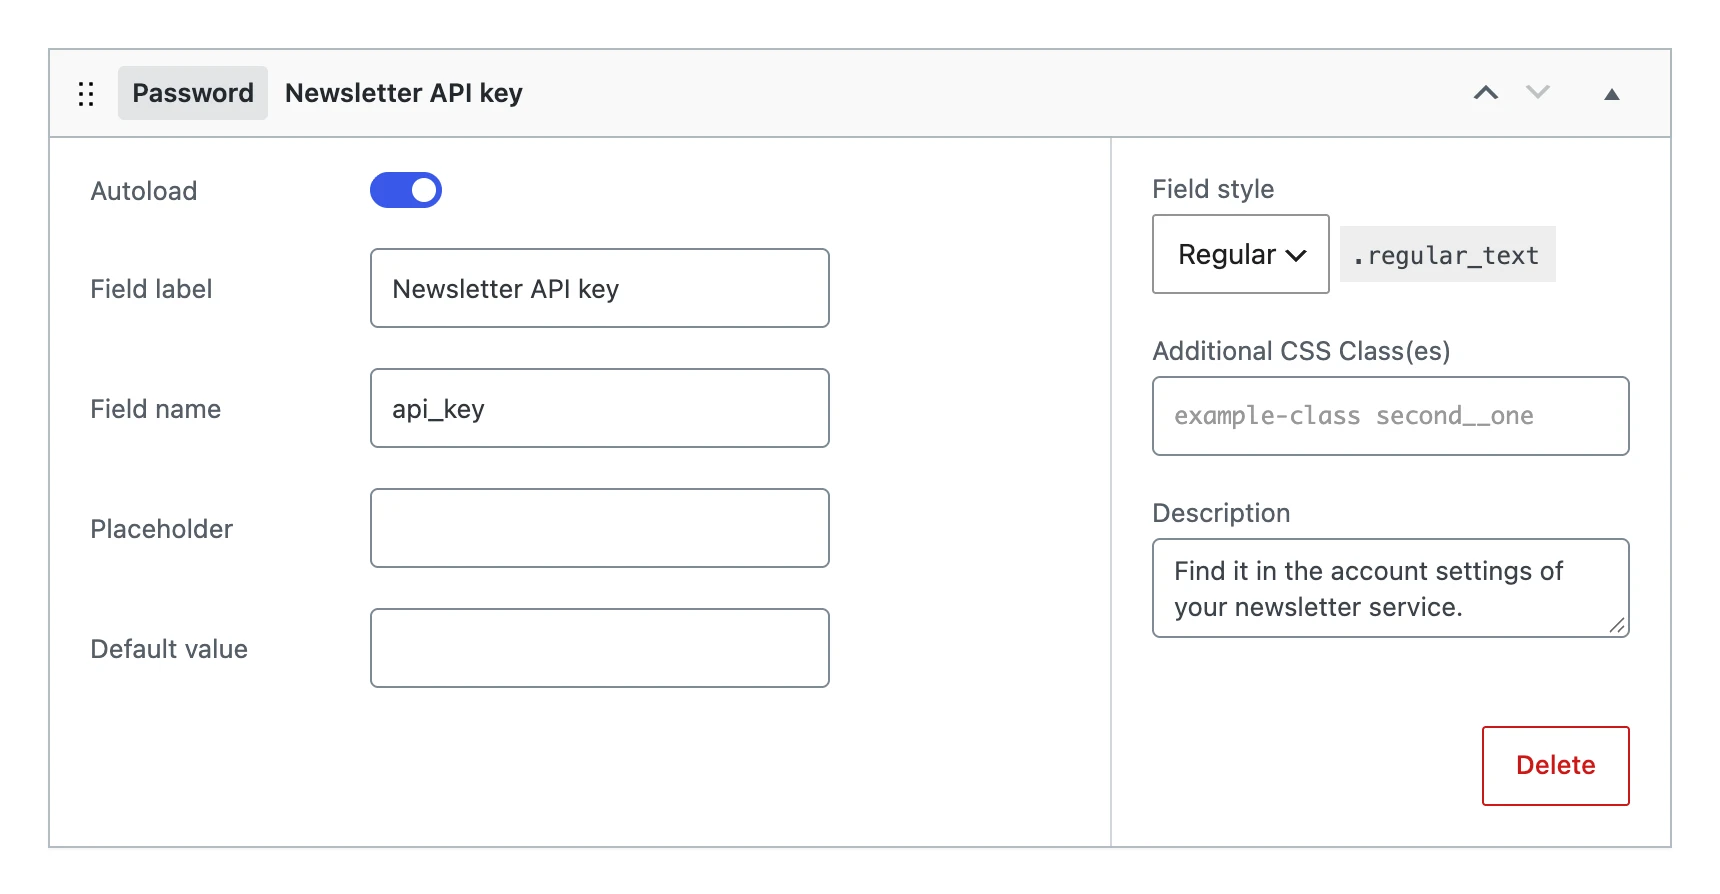Click the Field style label
Viewport: 1720px width, 894px height.
click(1213, 189)
